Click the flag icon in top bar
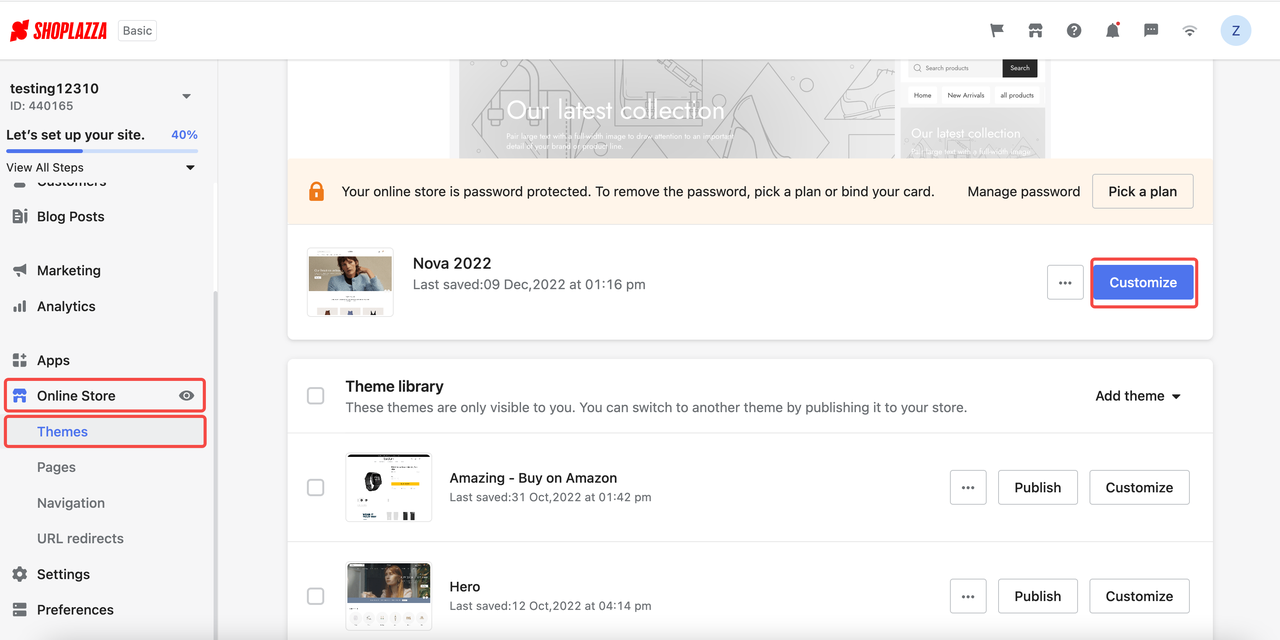The width and height of the screenshot is (1280, 640). 997,31
